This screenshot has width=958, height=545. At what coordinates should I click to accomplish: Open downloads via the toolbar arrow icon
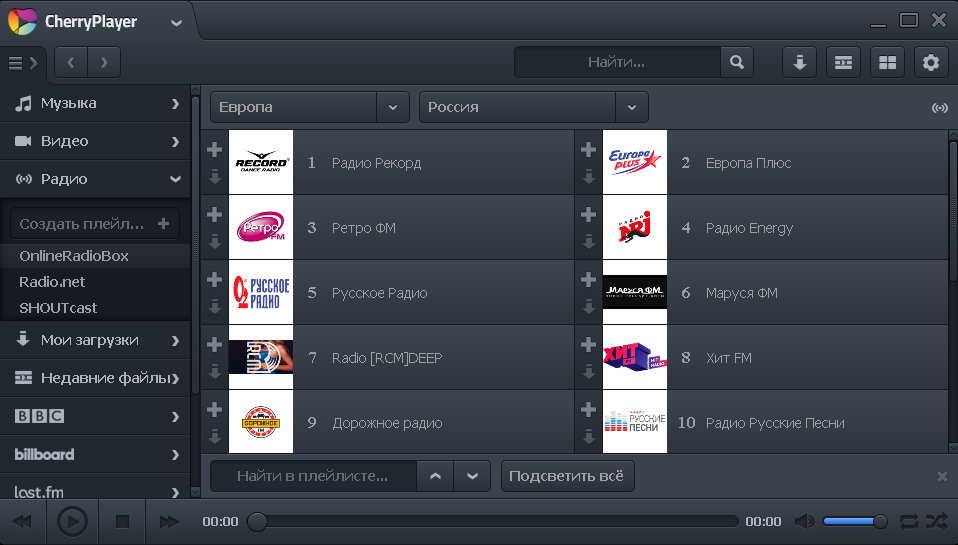[799, 62]
